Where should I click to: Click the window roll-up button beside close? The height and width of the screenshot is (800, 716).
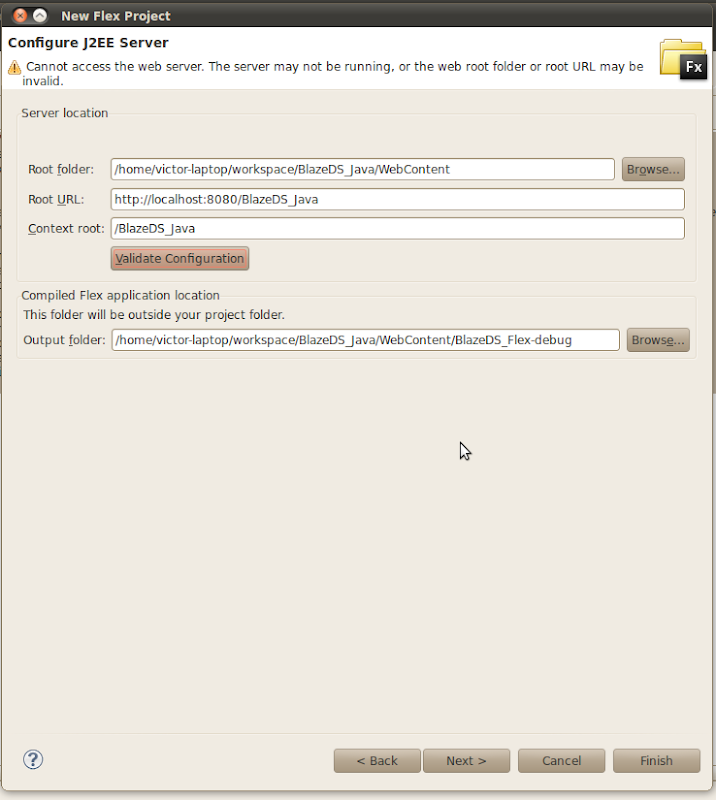(40, 16)
